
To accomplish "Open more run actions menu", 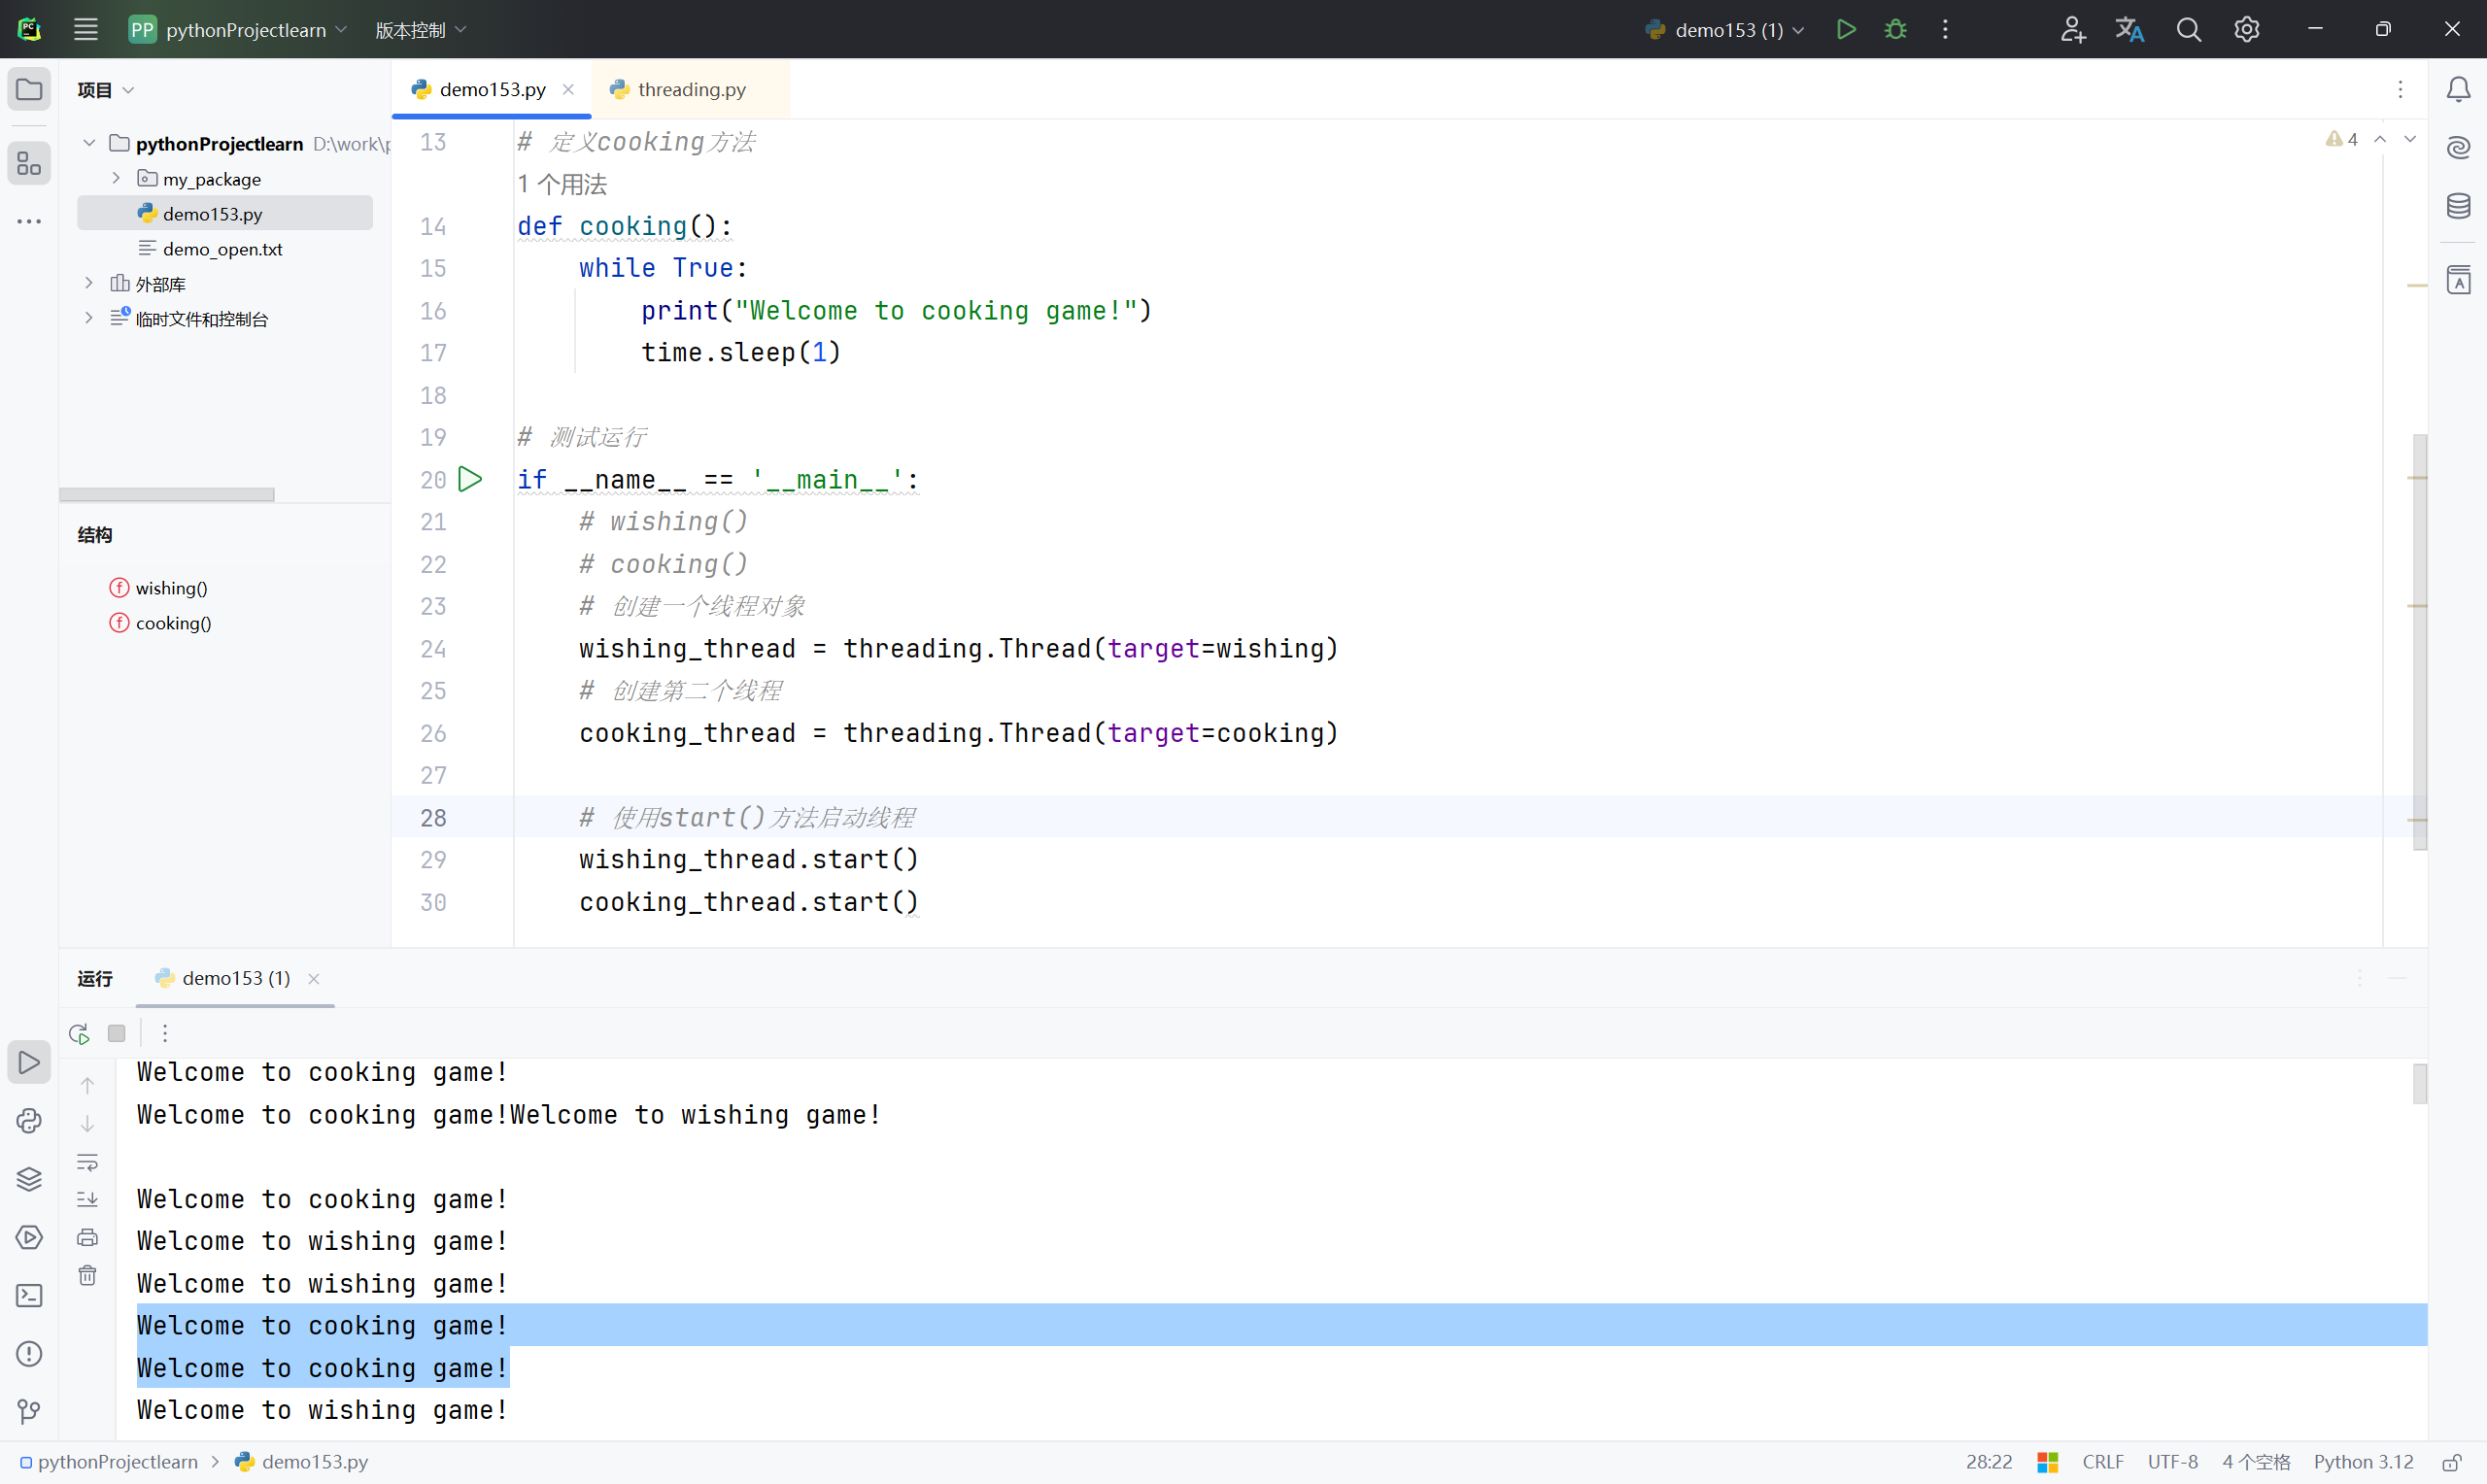I will [x=1945, y=29].
